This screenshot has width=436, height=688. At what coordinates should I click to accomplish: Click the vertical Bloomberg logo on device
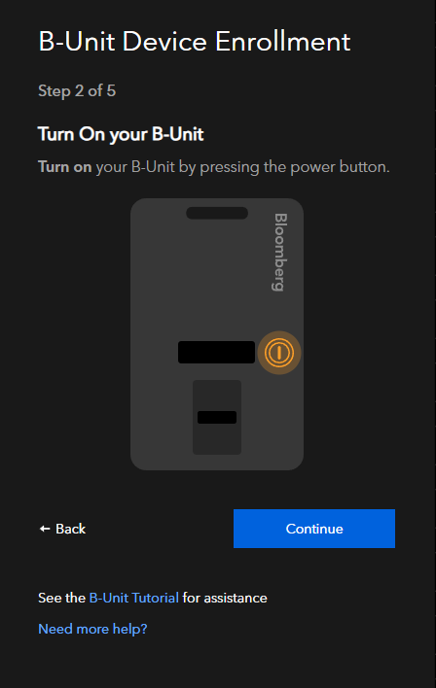[279, 252]
